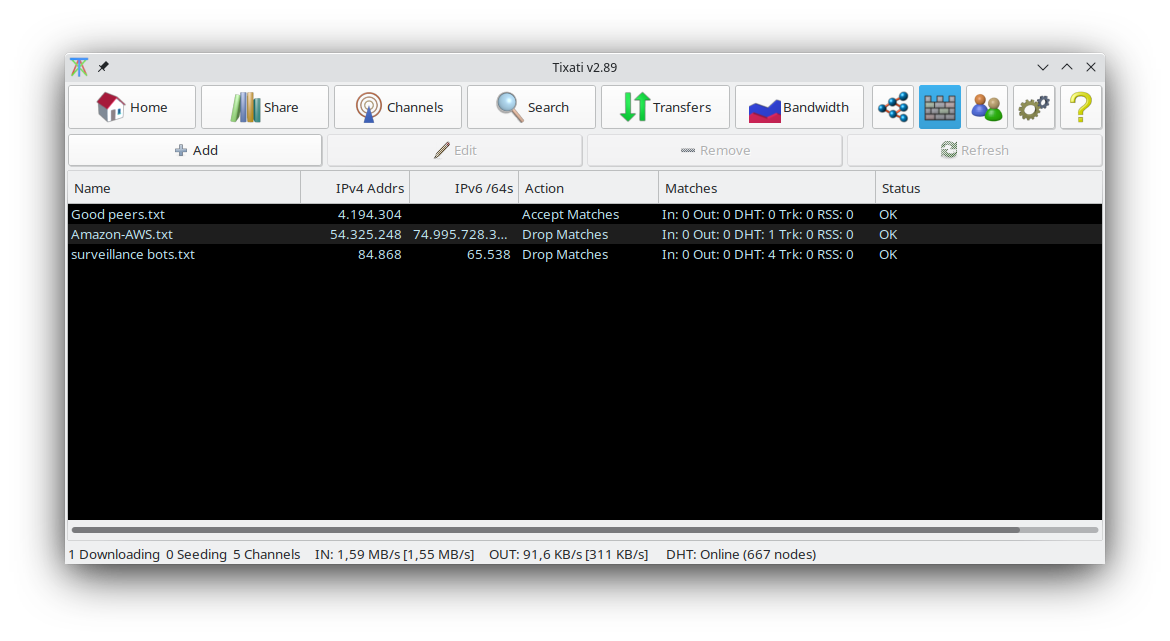Select the Amazon-AWS.txt filter row
This screenshot has height=641, width=1170.
(300, 234)
